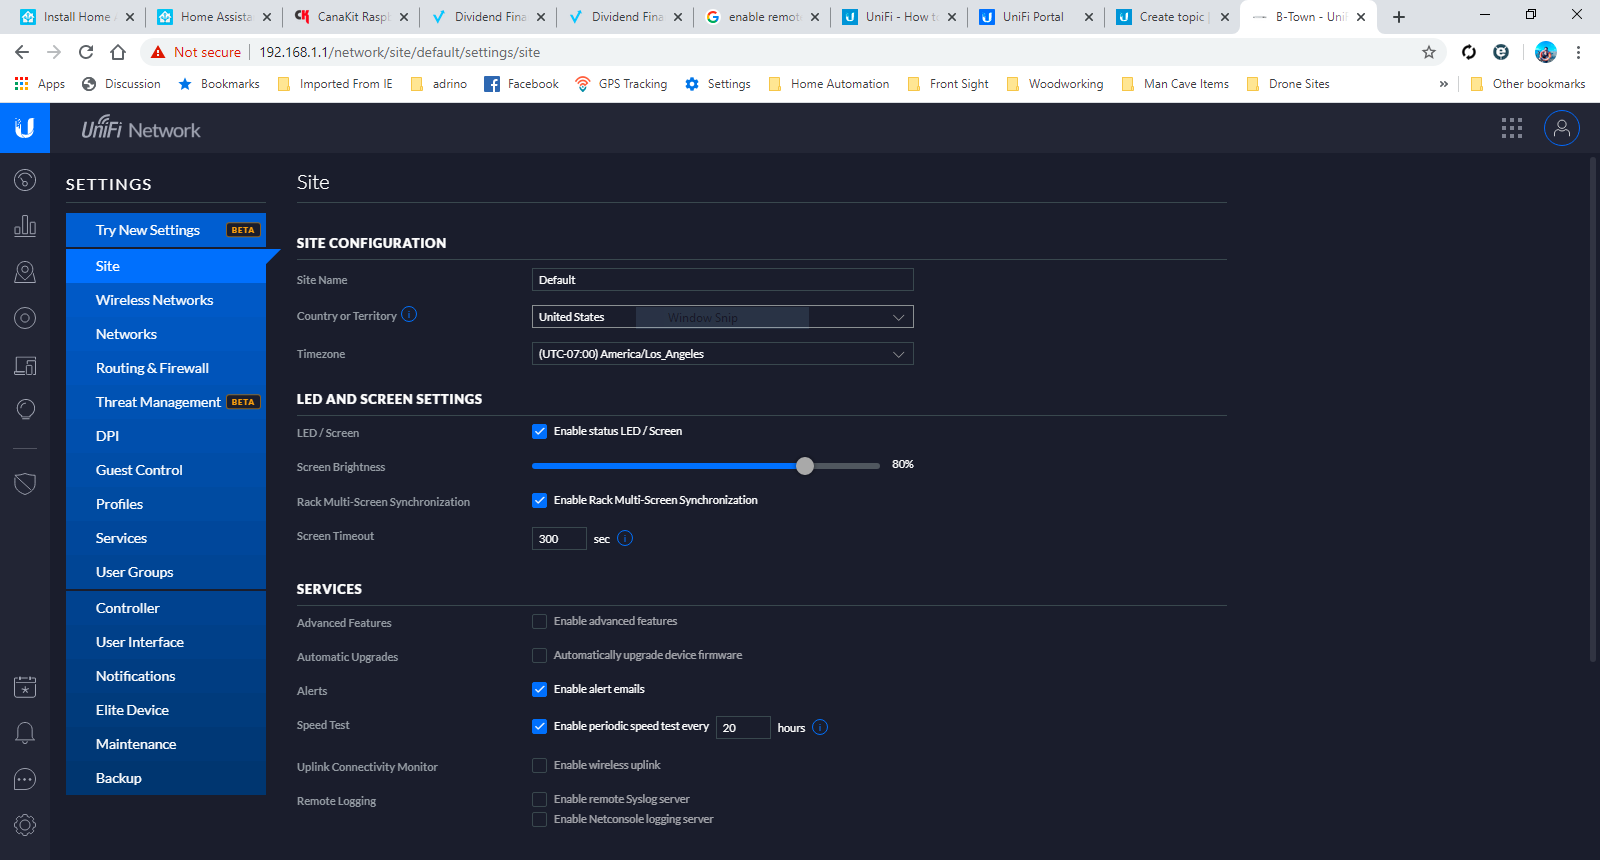
Task: Open Routing & Firewall settings section
Action: click(153, 368)
